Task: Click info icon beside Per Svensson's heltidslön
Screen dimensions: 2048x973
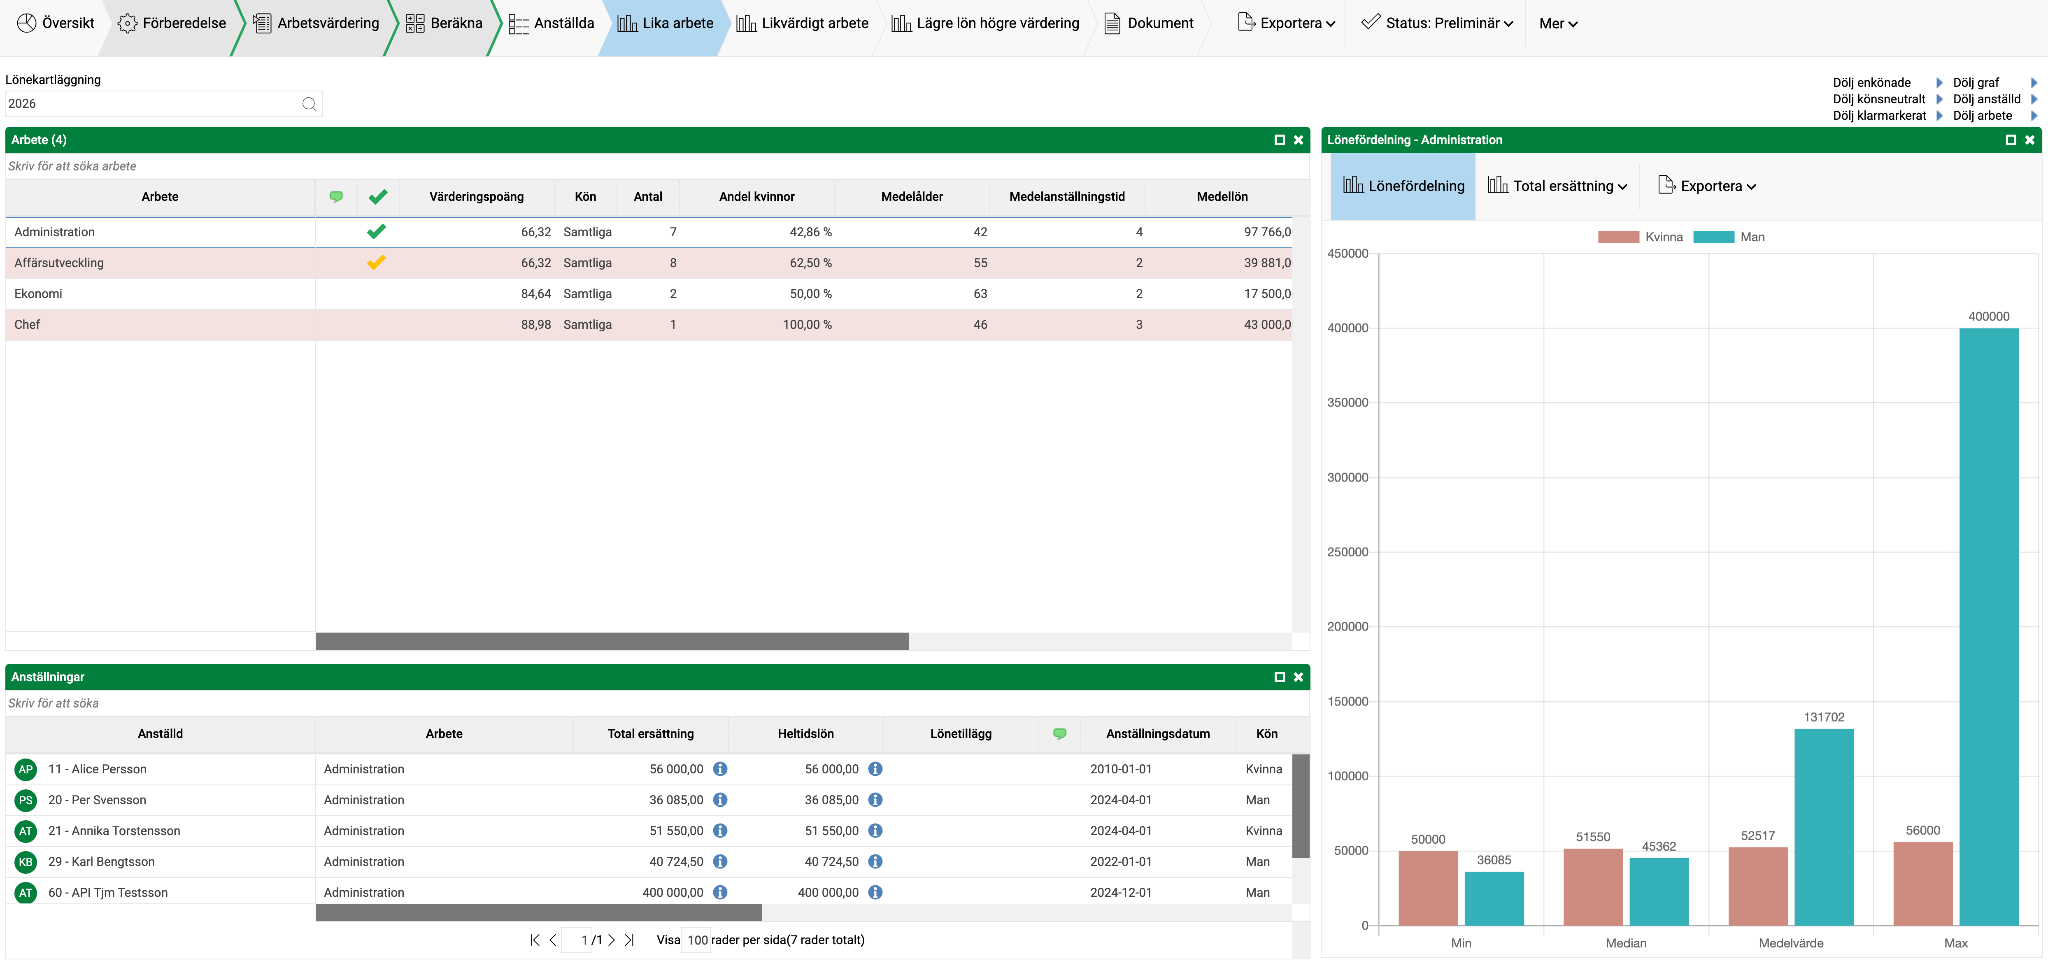Action: click(x=875, y=800)
